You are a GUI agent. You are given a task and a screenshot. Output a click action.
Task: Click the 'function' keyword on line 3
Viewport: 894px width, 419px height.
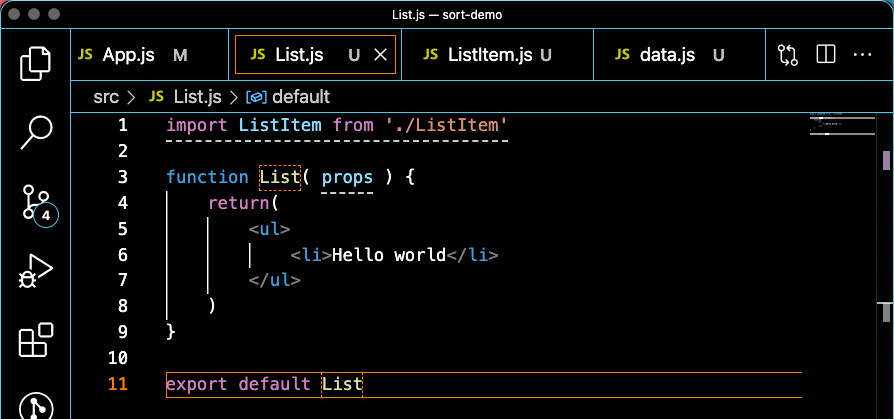coord(208,177)
